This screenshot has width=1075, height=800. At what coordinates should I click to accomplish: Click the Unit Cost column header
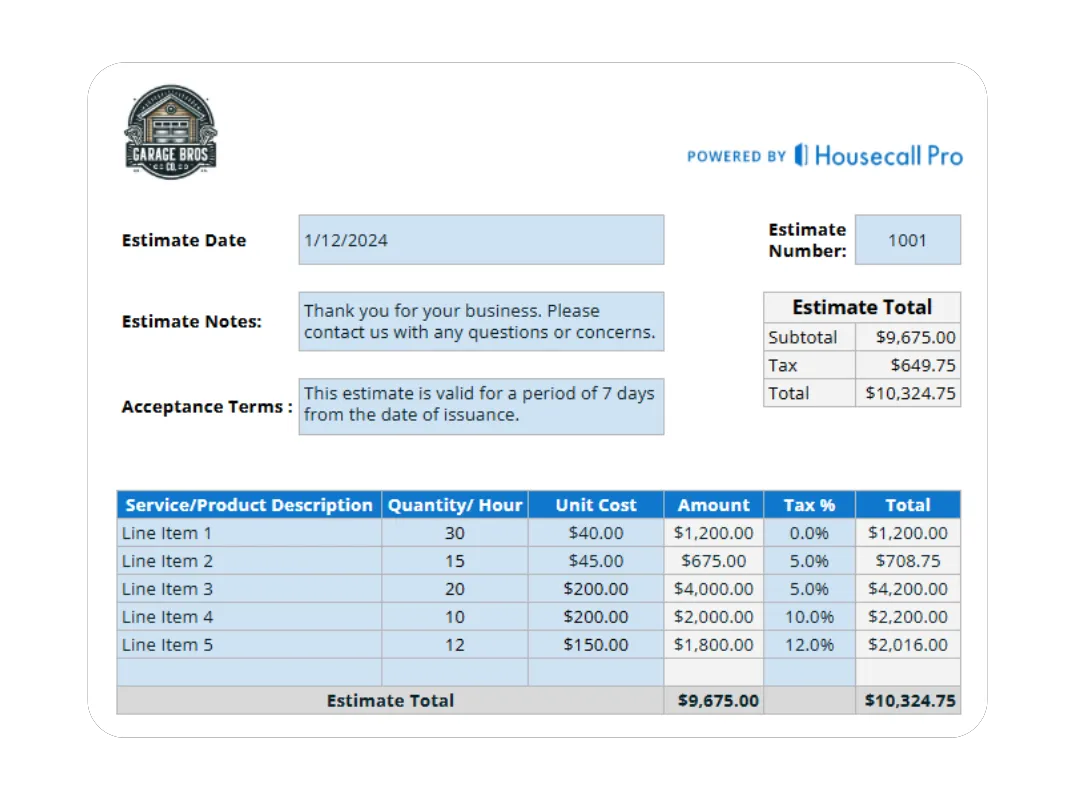(x=596, y=505)
